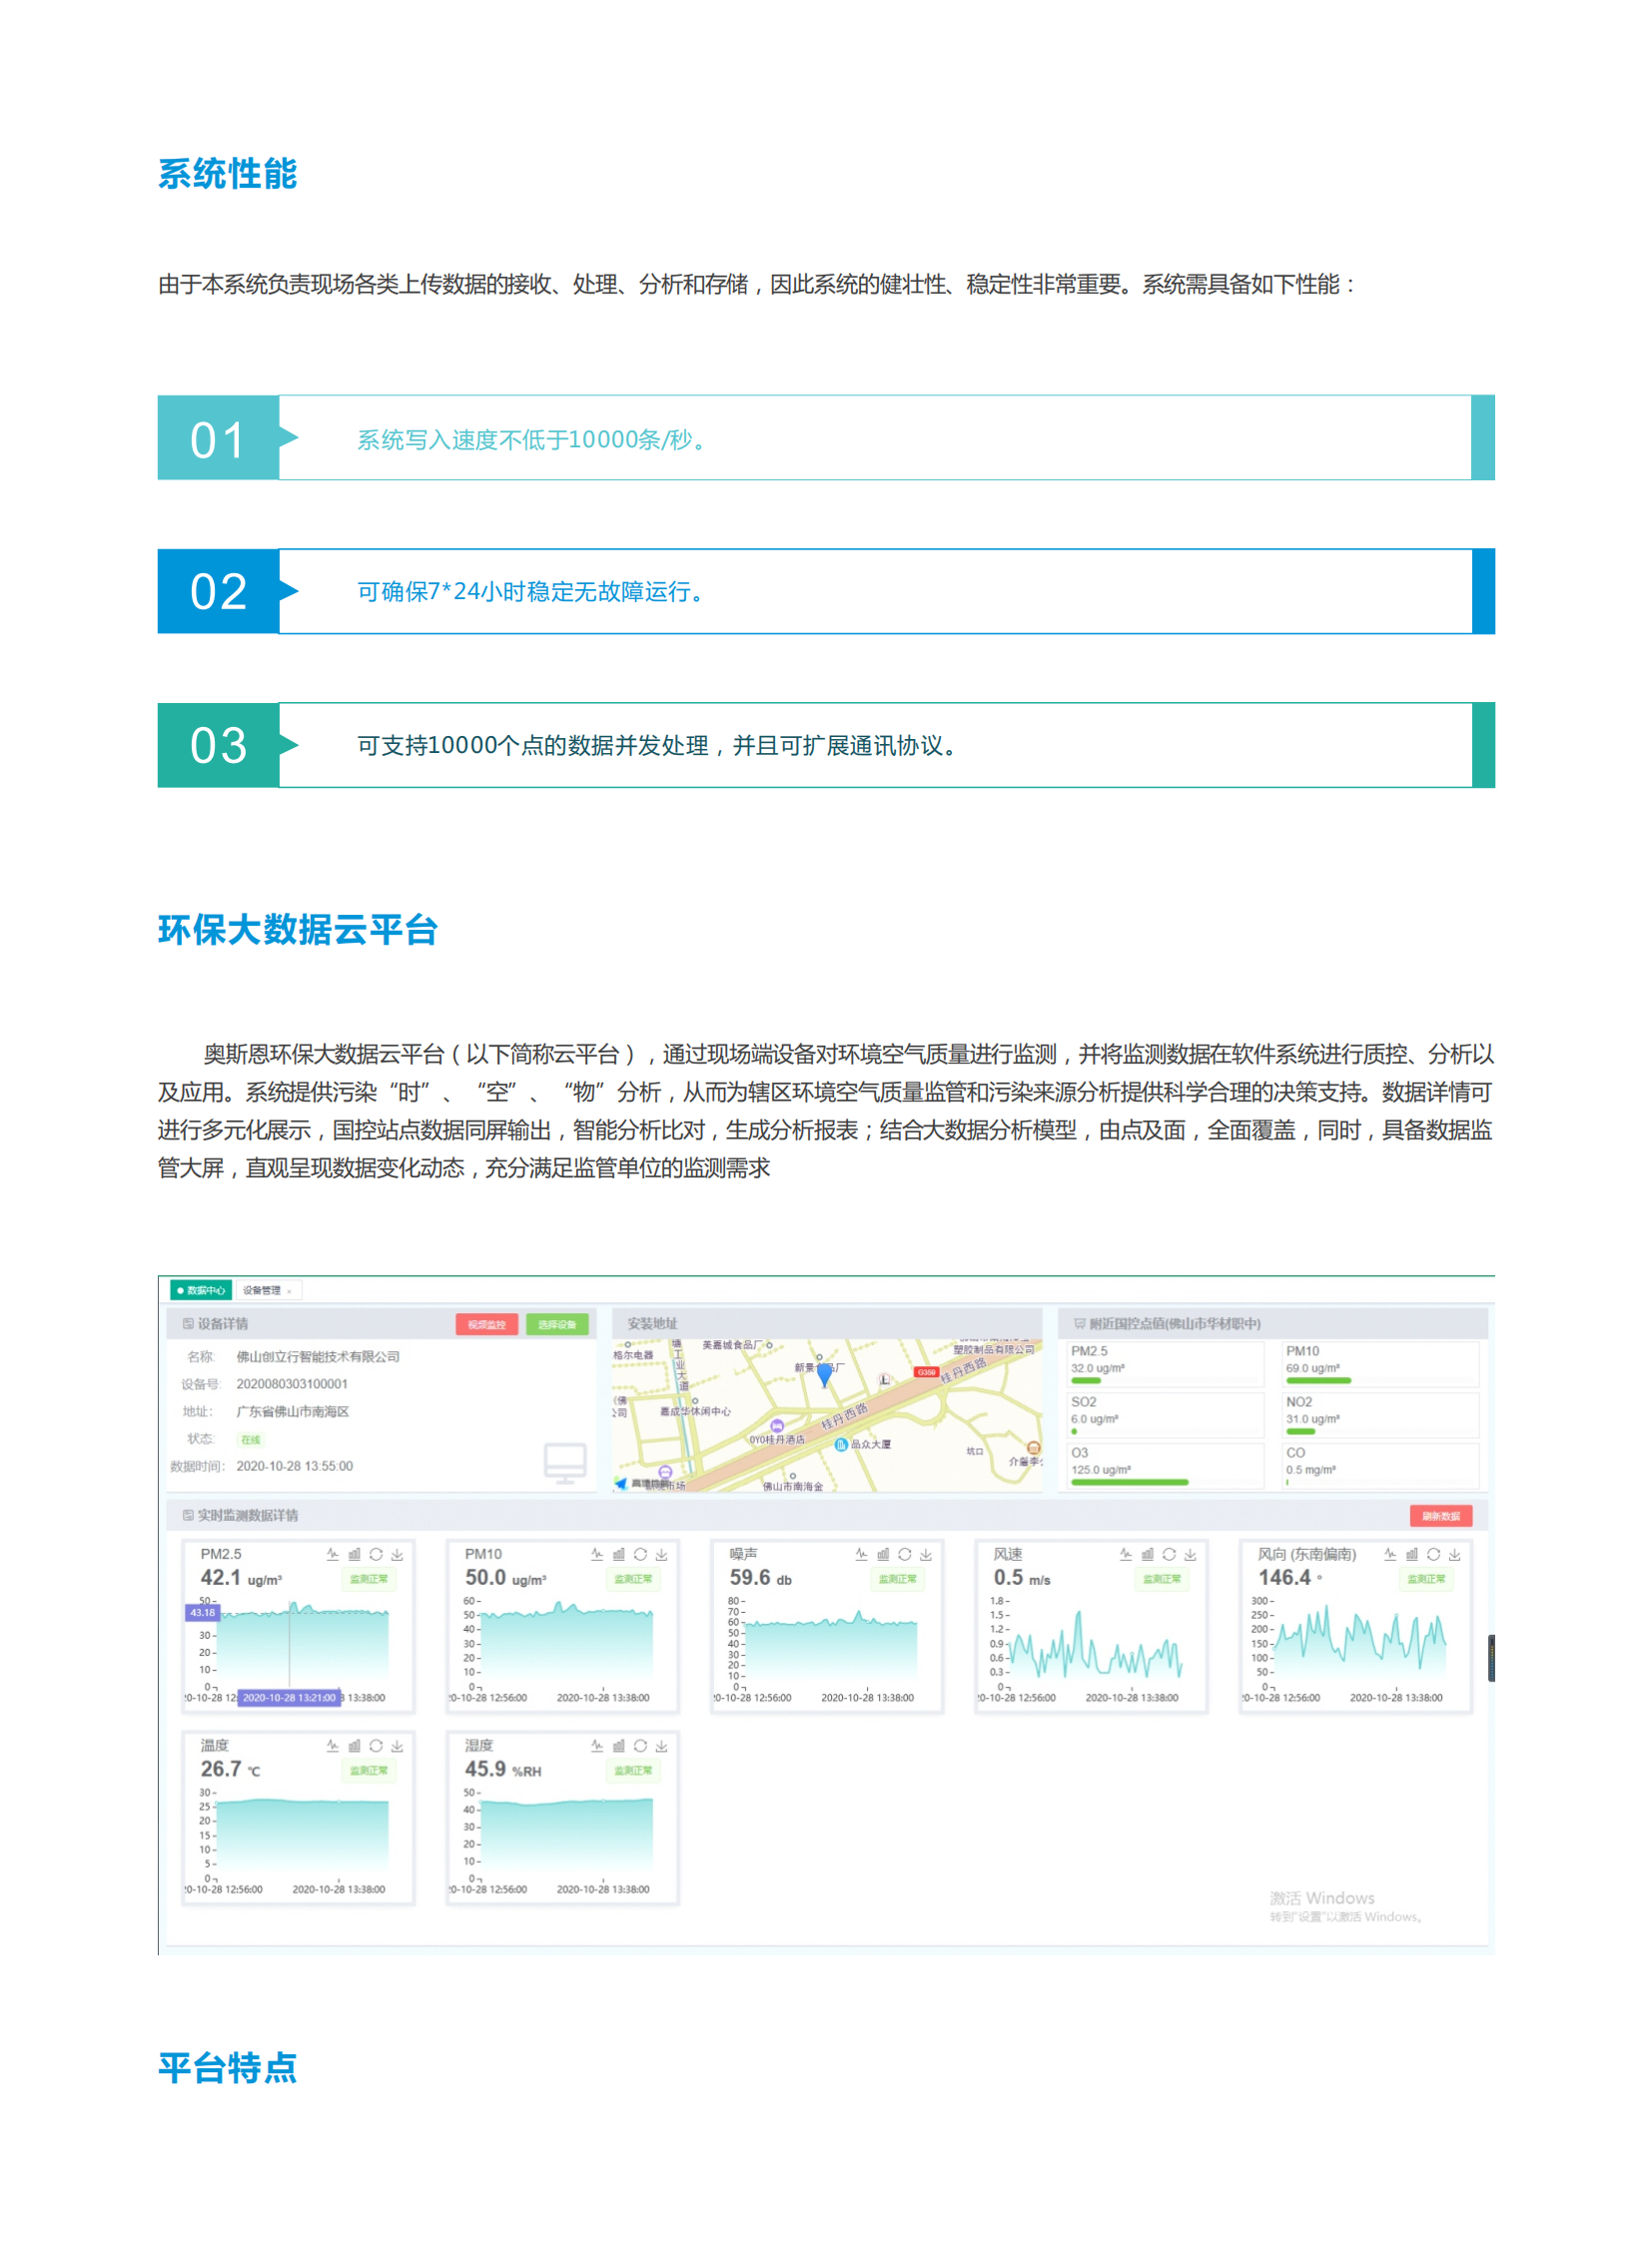Refresh the 温度 temperature card

pos(376,1744)
